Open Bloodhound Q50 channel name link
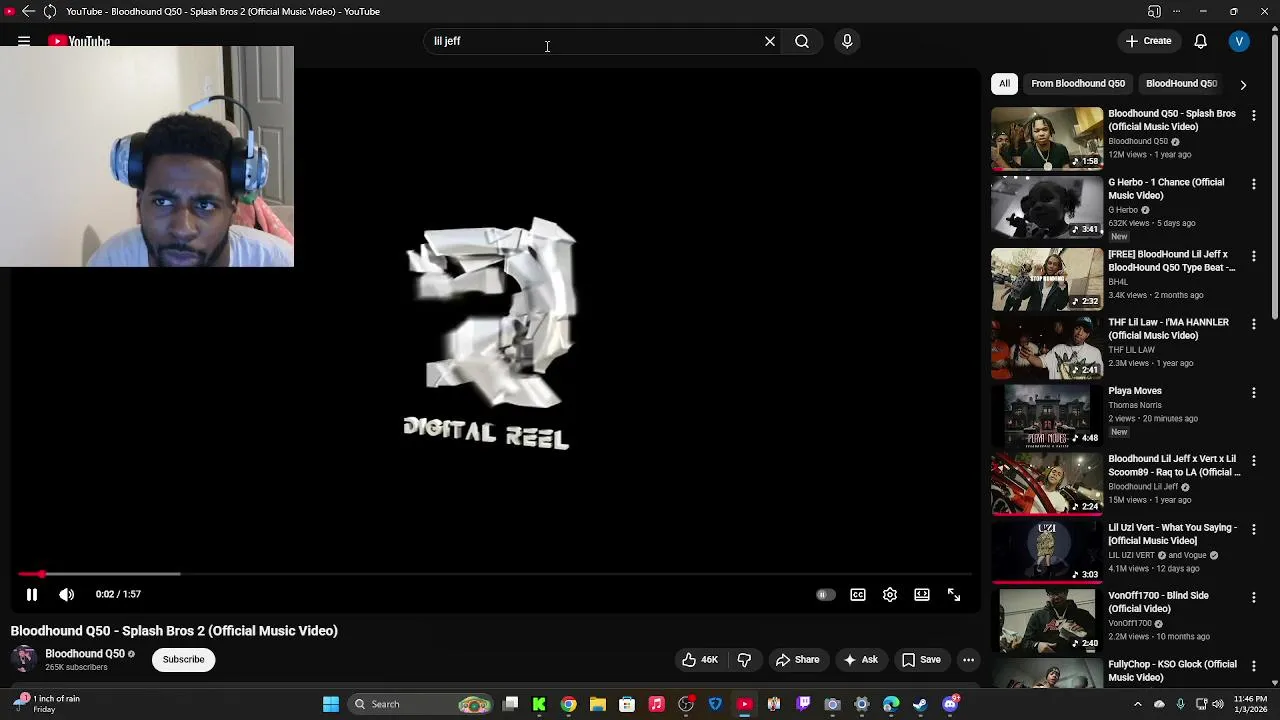1280x720 pixels. (85, 654)
